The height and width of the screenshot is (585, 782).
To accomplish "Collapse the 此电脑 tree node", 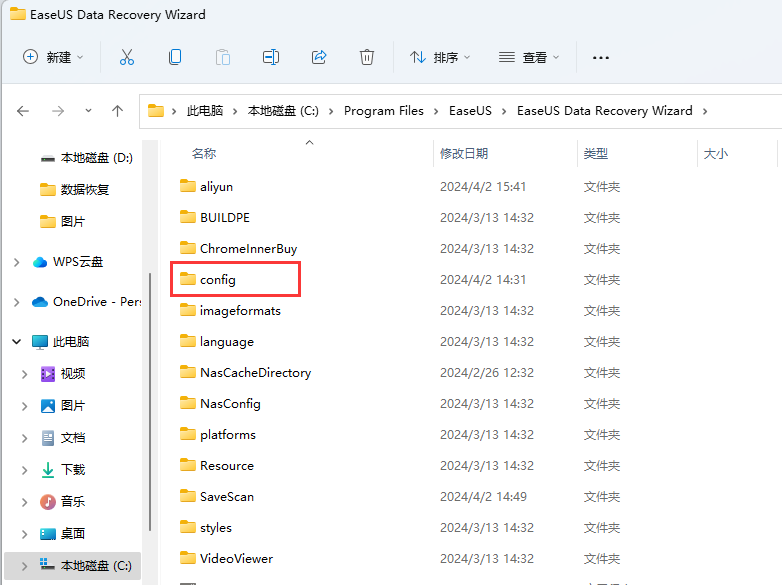I will click(x=16, y=342).
